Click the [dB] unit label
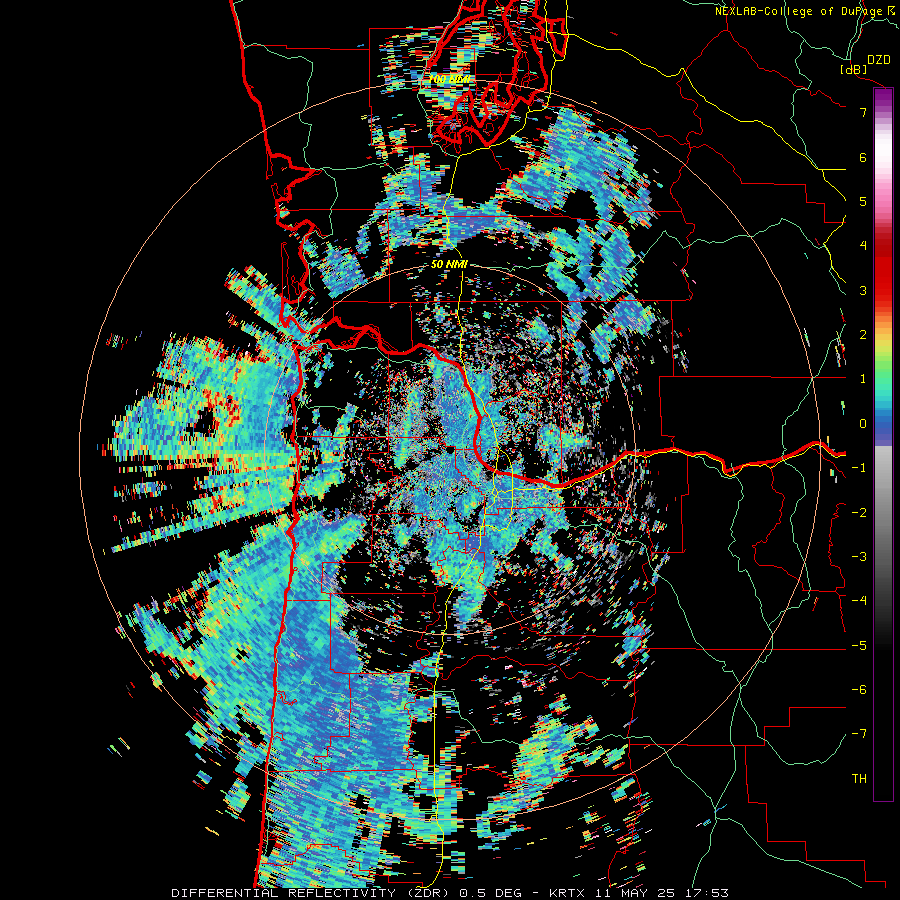Screen dimensions: 900x900 [854, 69]
